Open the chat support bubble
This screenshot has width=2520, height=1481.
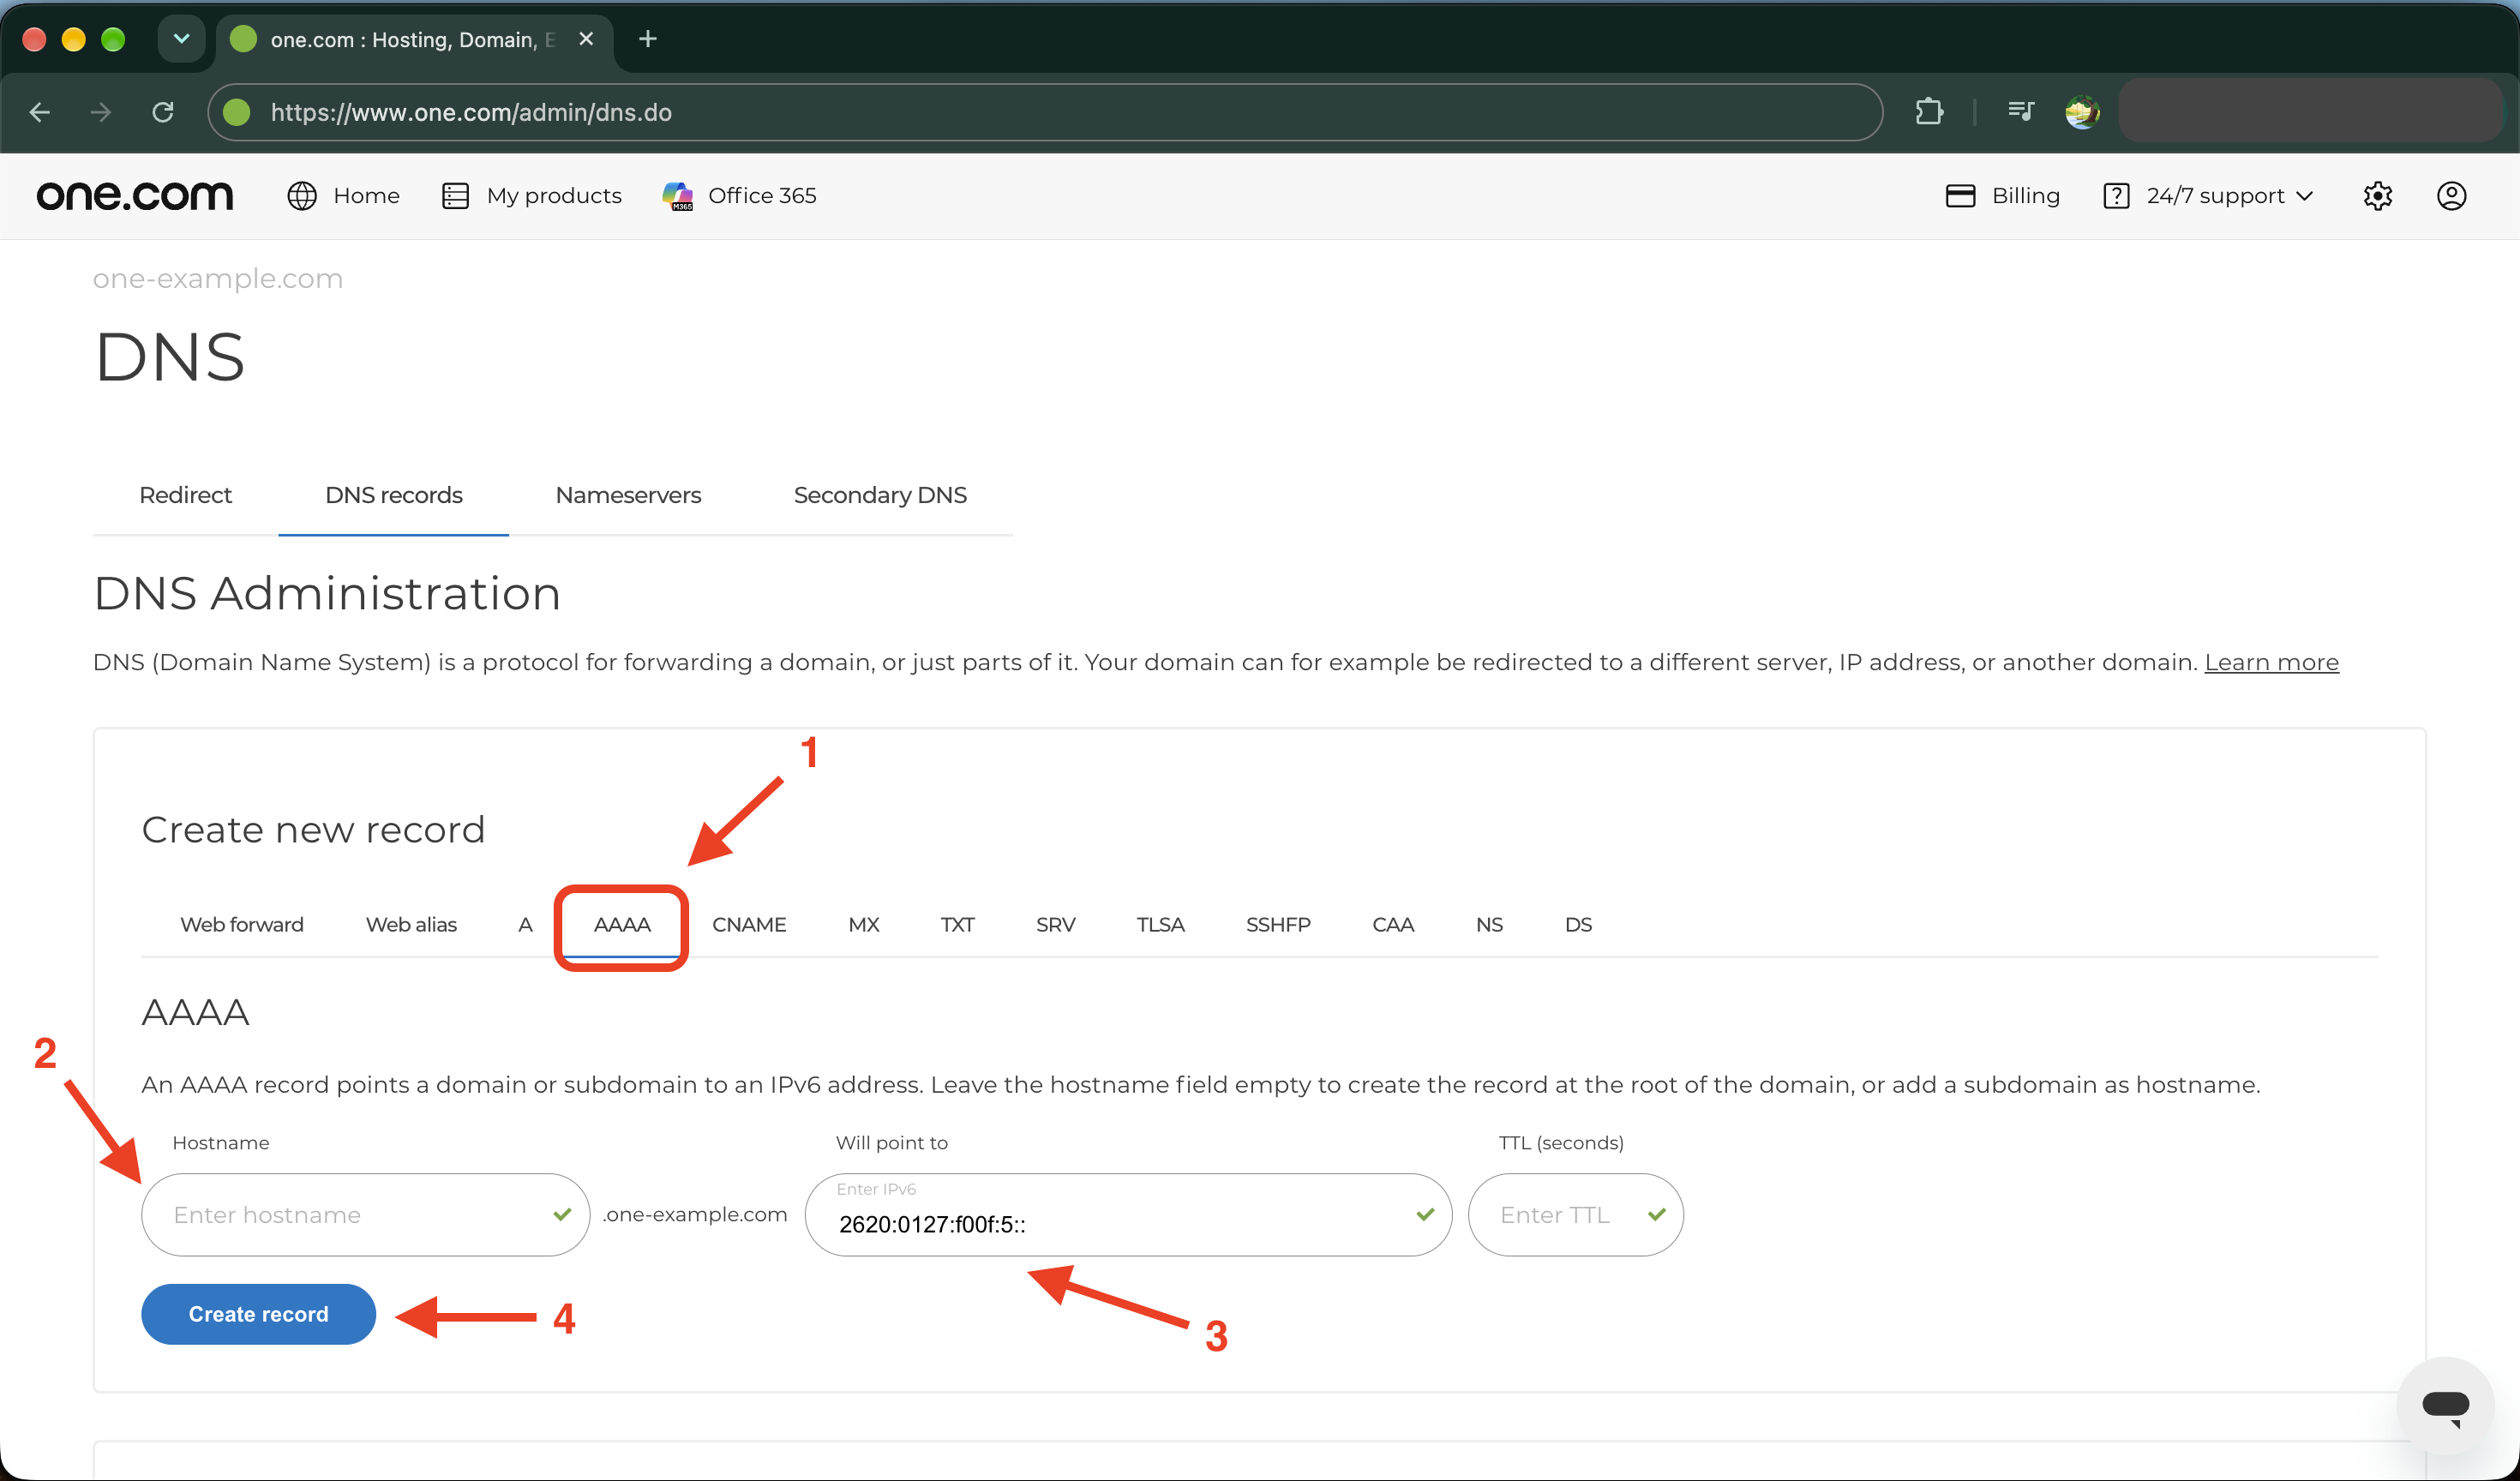(2445, 1405)
